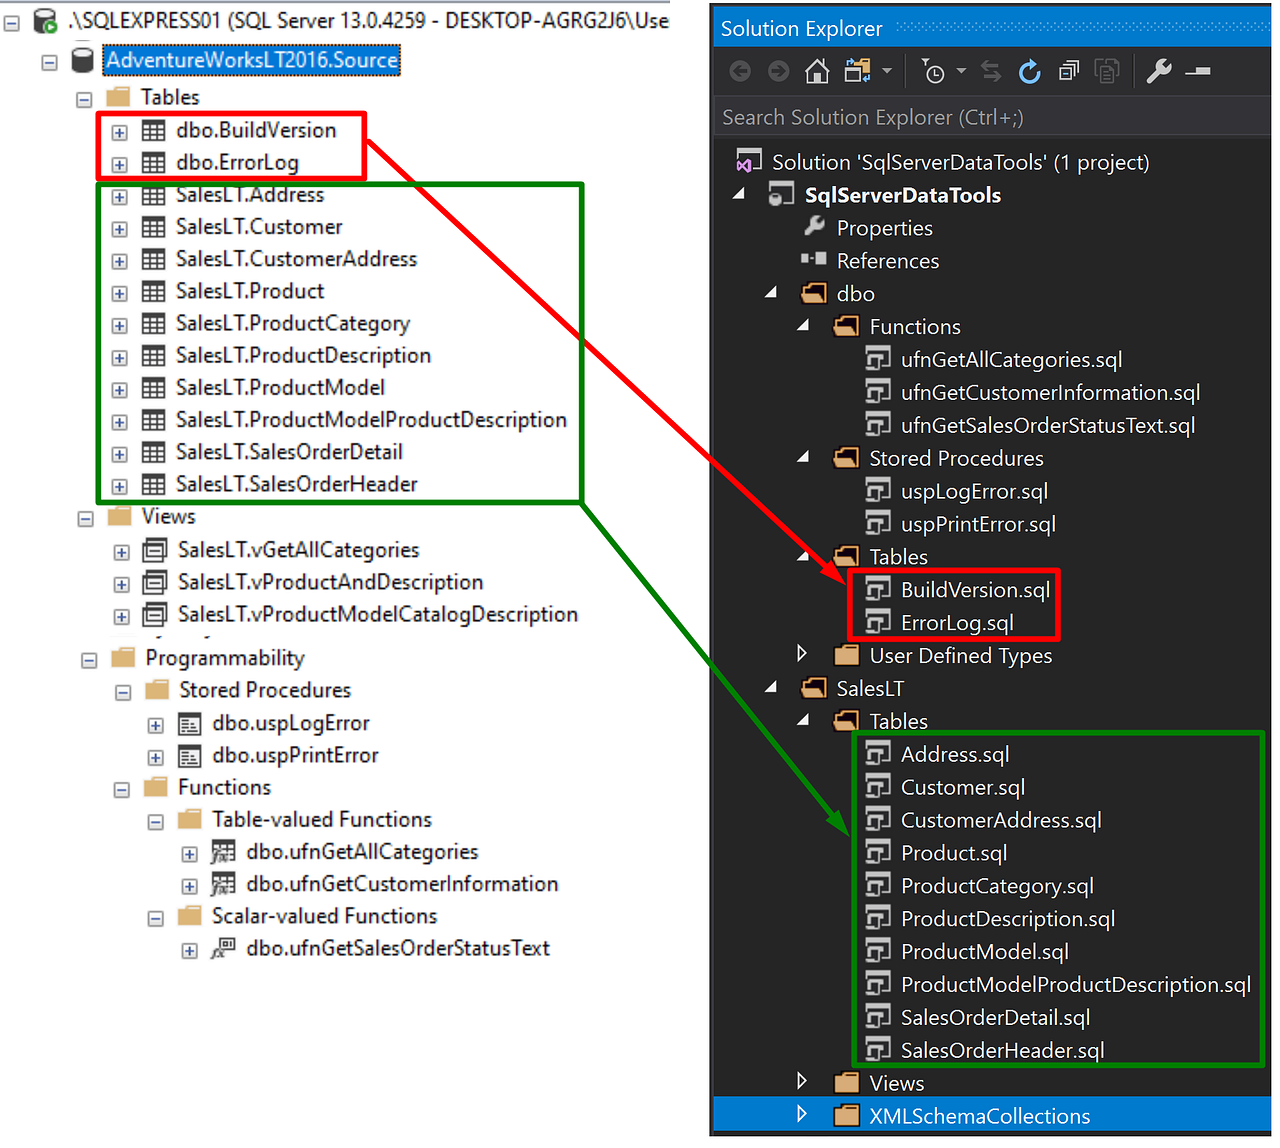Viewport: 1280px width, 1148px height.
Task: Collapse the Tables folder in Object Explorer
Action: click(x=84, y=99)
